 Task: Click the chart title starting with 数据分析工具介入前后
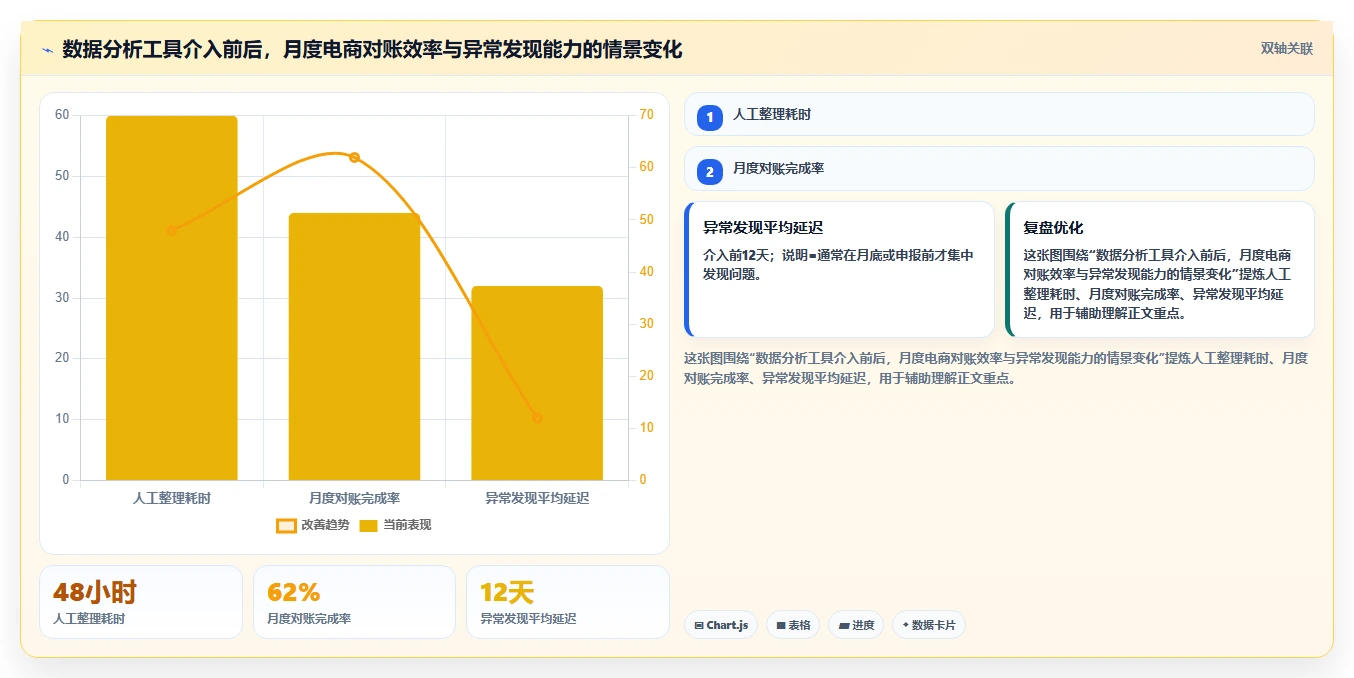(372, 50)
